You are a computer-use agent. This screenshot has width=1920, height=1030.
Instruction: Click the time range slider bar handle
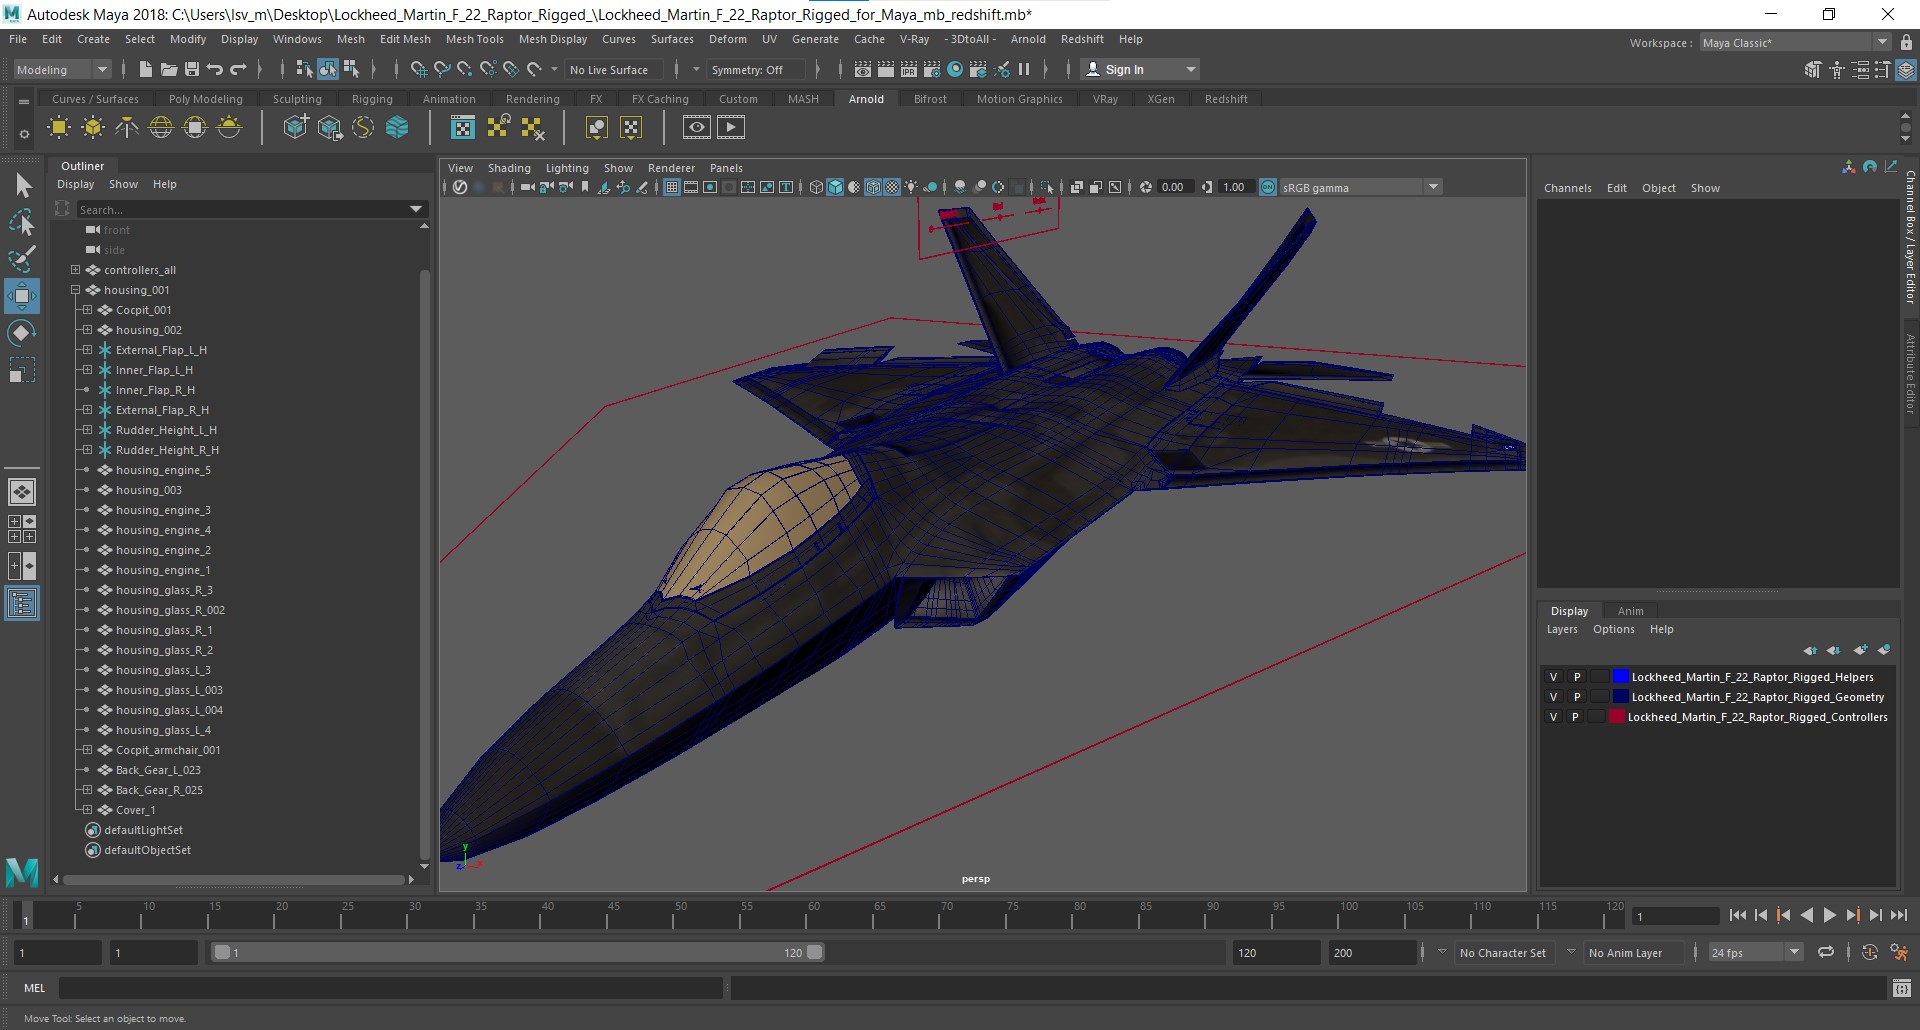click(519, 952)
